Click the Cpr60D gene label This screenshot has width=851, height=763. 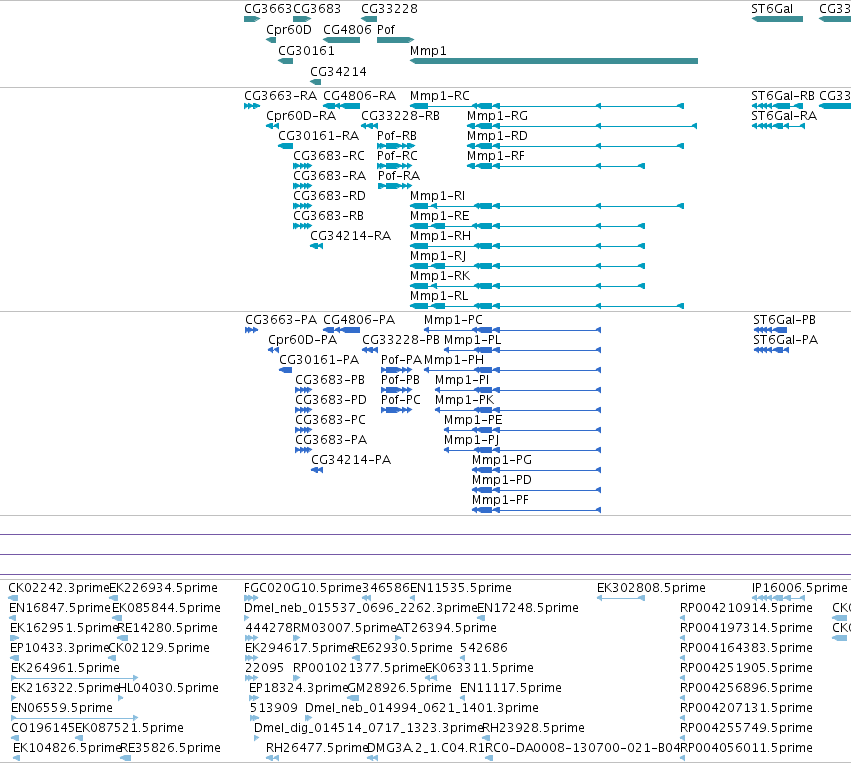289,29
